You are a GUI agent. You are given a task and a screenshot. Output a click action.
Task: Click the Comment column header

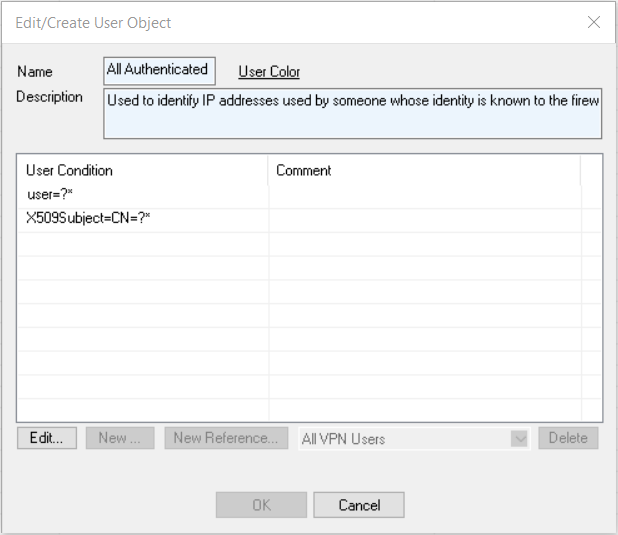[x=424, y=171]
